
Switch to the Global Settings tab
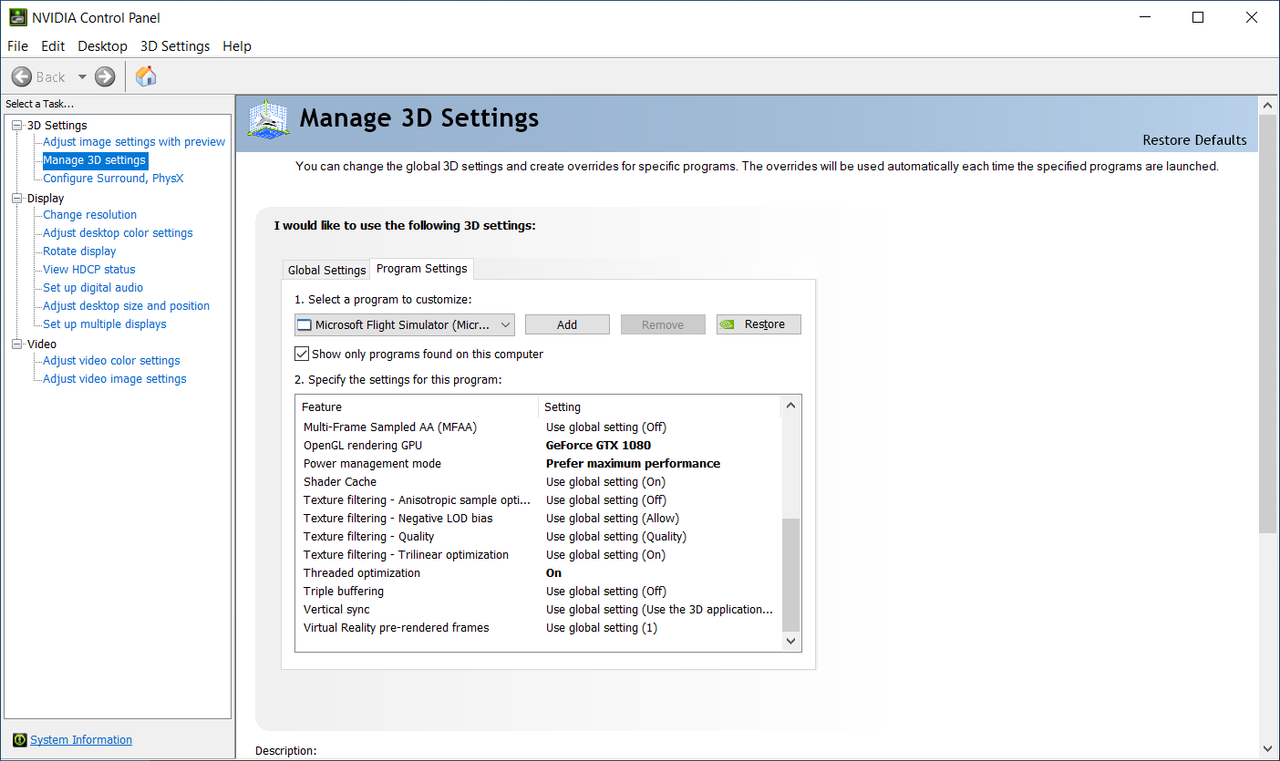tap(327, 270)
